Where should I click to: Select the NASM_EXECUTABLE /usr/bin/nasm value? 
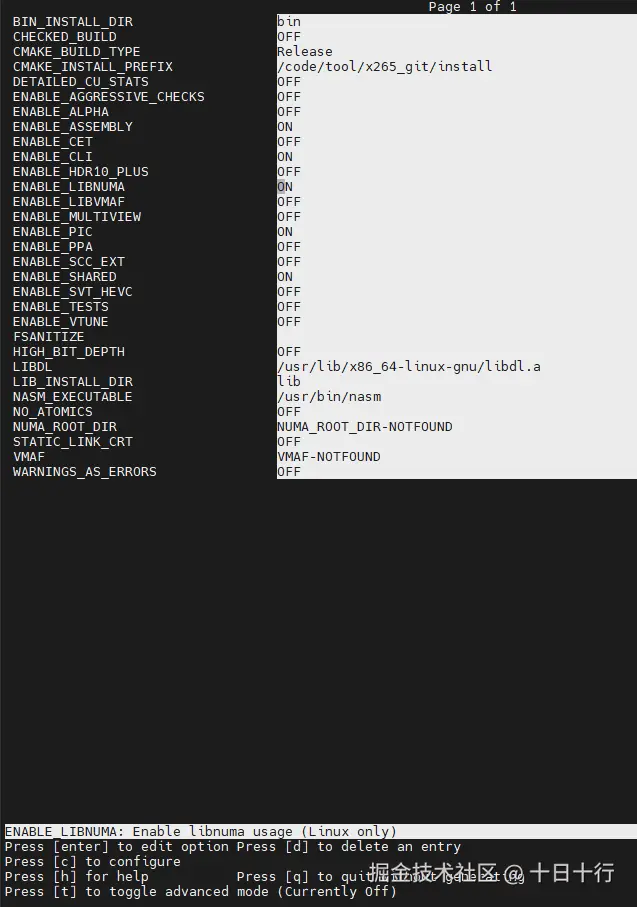coord(329,397)
